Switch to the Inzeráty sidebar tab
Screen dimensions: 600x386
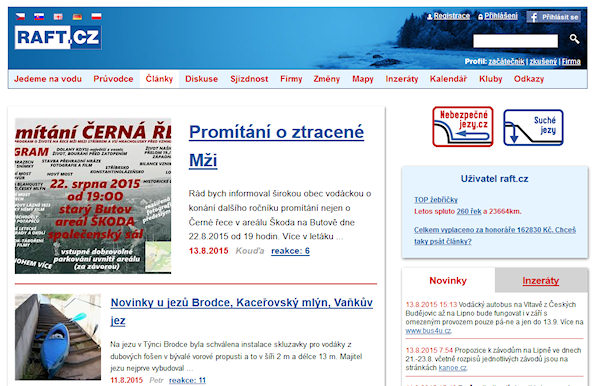coord(541,280)
